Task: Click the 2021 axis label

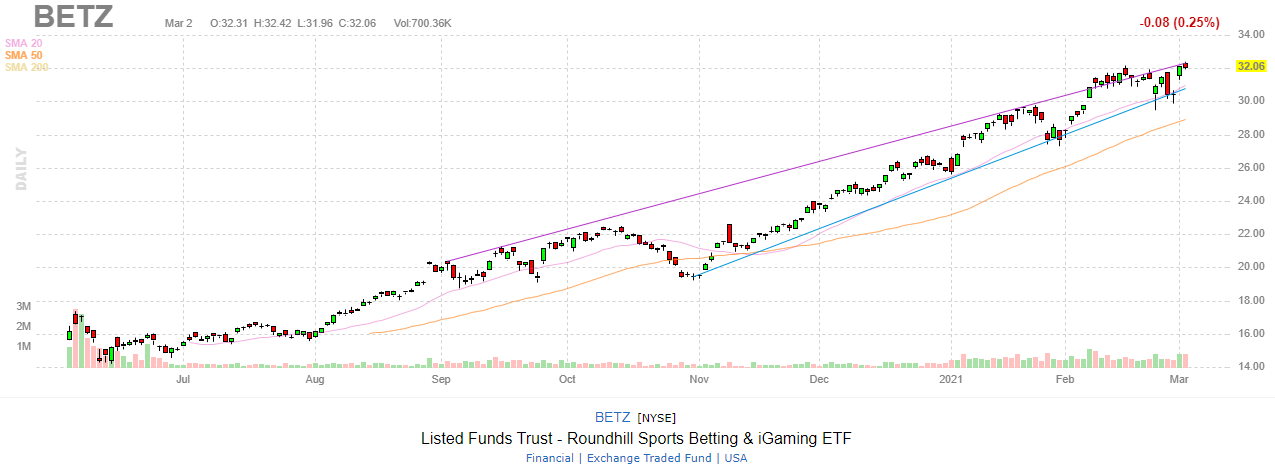Action: point(951,380)
